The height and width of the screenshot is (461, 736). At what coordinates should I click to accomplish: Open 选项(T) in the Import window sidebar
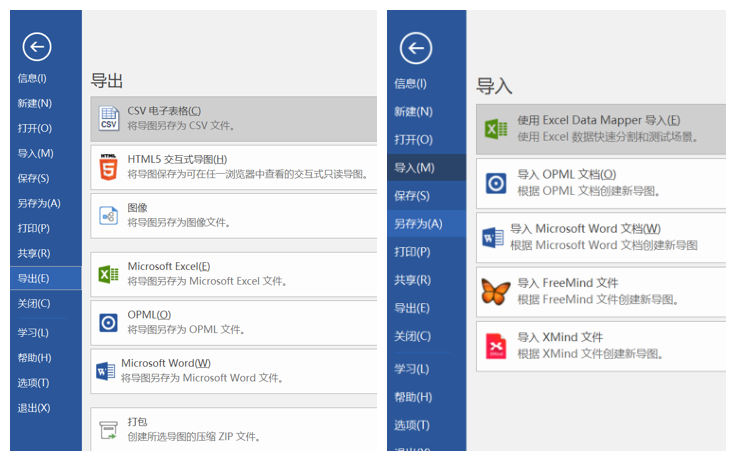[x=412, y=425]
